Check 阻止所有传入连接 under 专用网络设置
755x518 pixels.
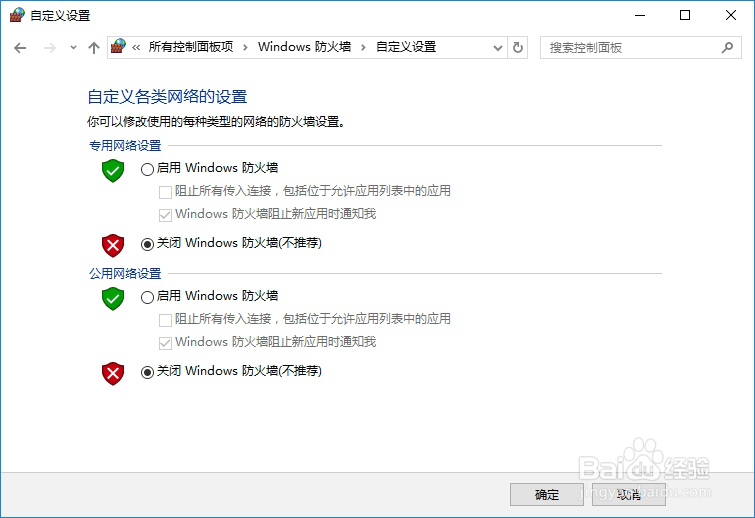(x=165, y=192)
